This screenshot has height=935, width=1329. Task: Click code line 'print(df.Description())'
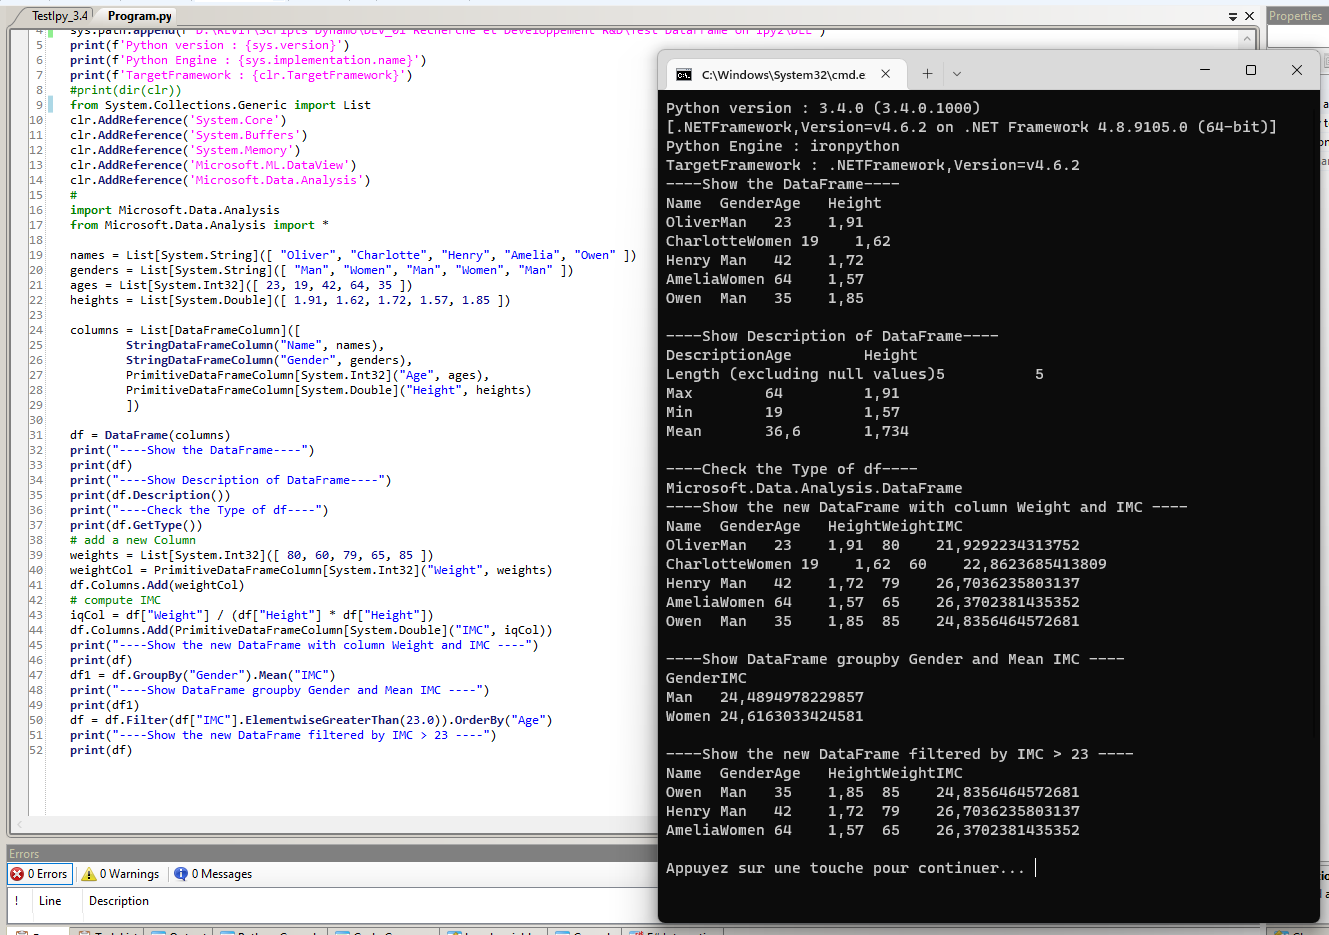tap(150, 495)
